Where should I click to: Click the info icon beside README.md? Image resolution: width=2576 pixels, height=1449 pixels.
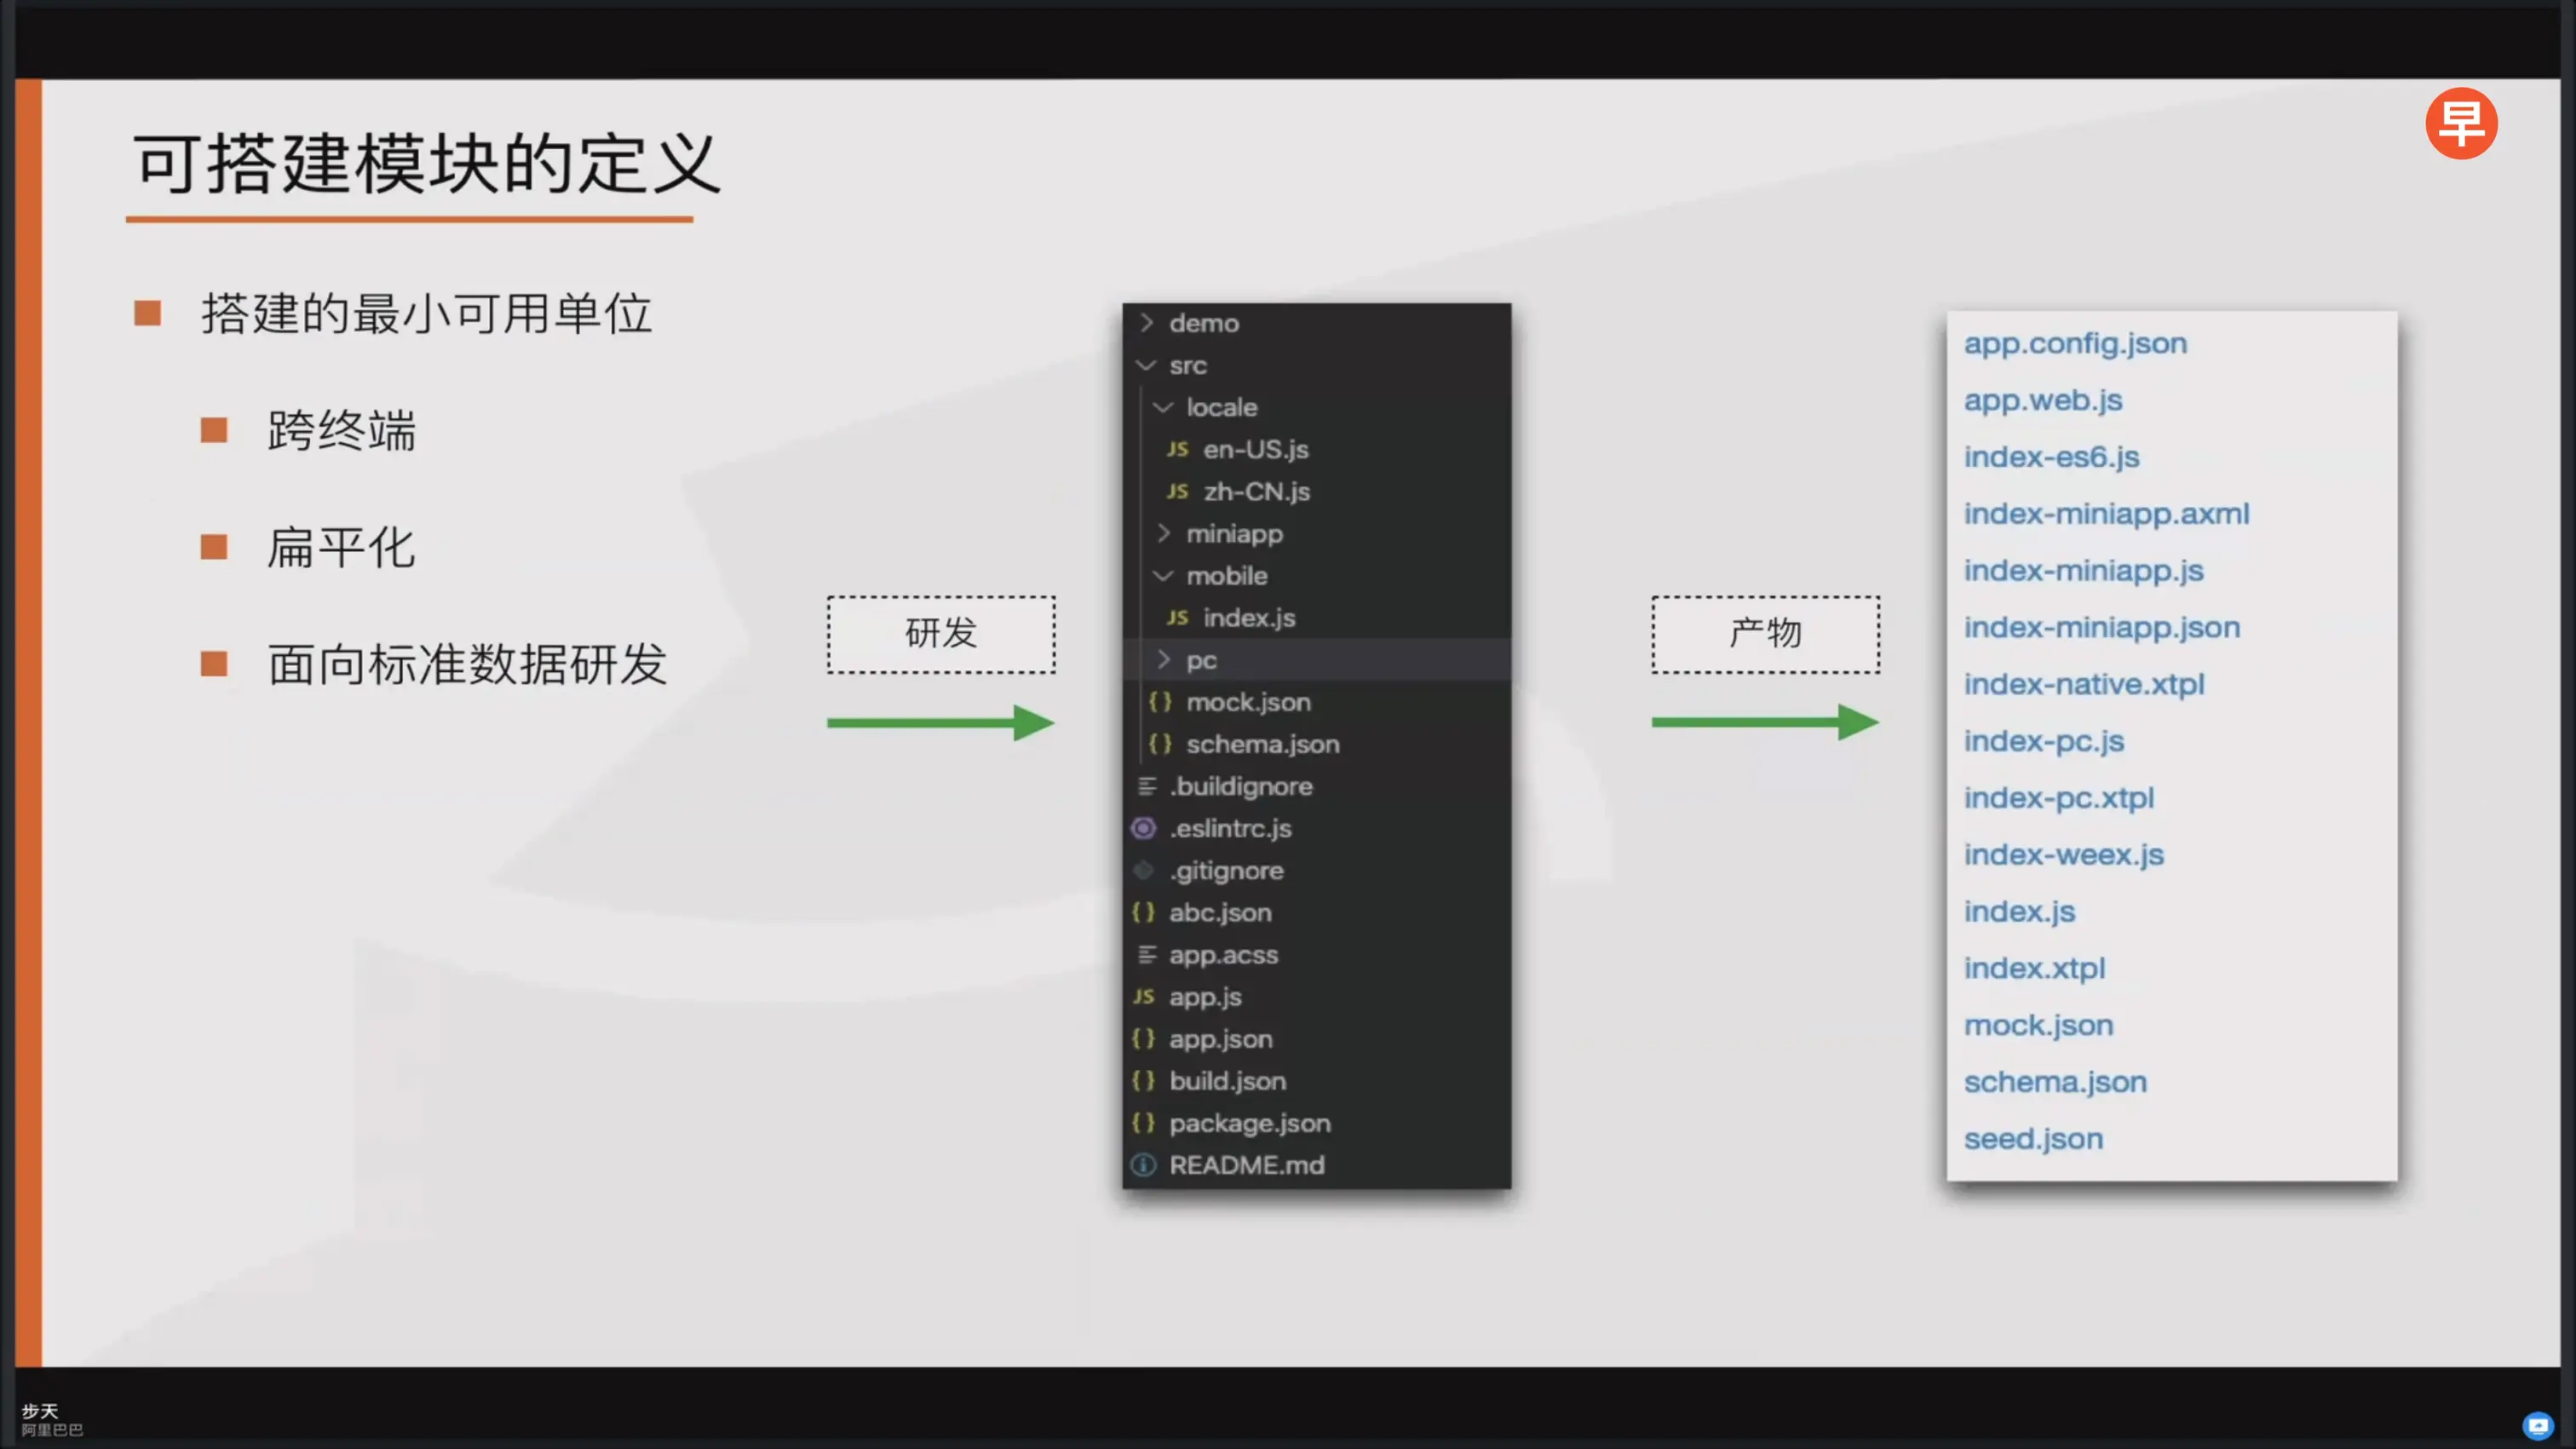1143,1165
